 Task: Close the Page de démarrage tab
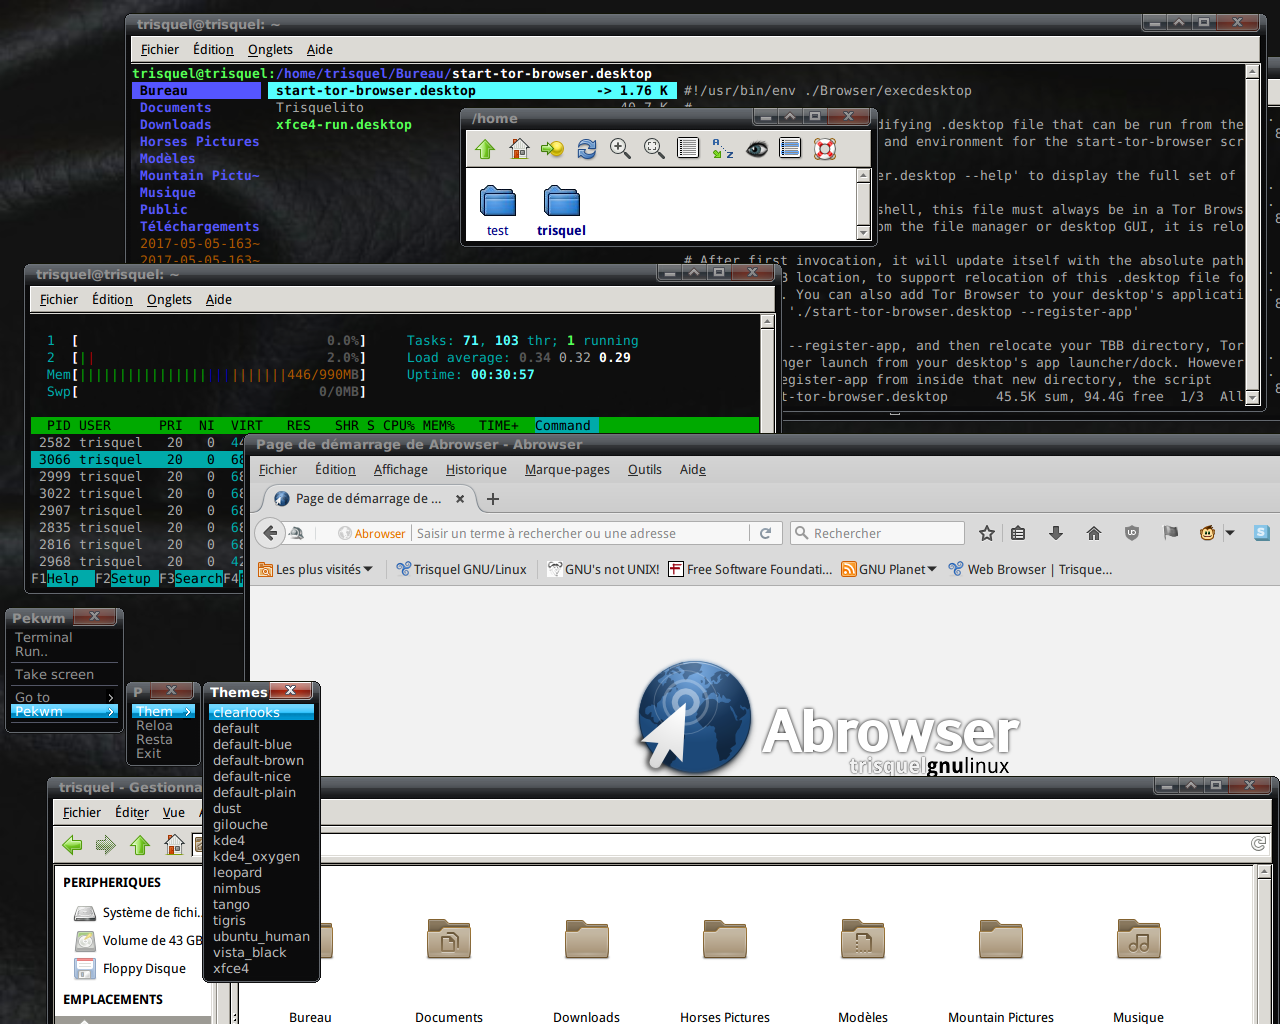pyautogui.click(x=460, y=498)
